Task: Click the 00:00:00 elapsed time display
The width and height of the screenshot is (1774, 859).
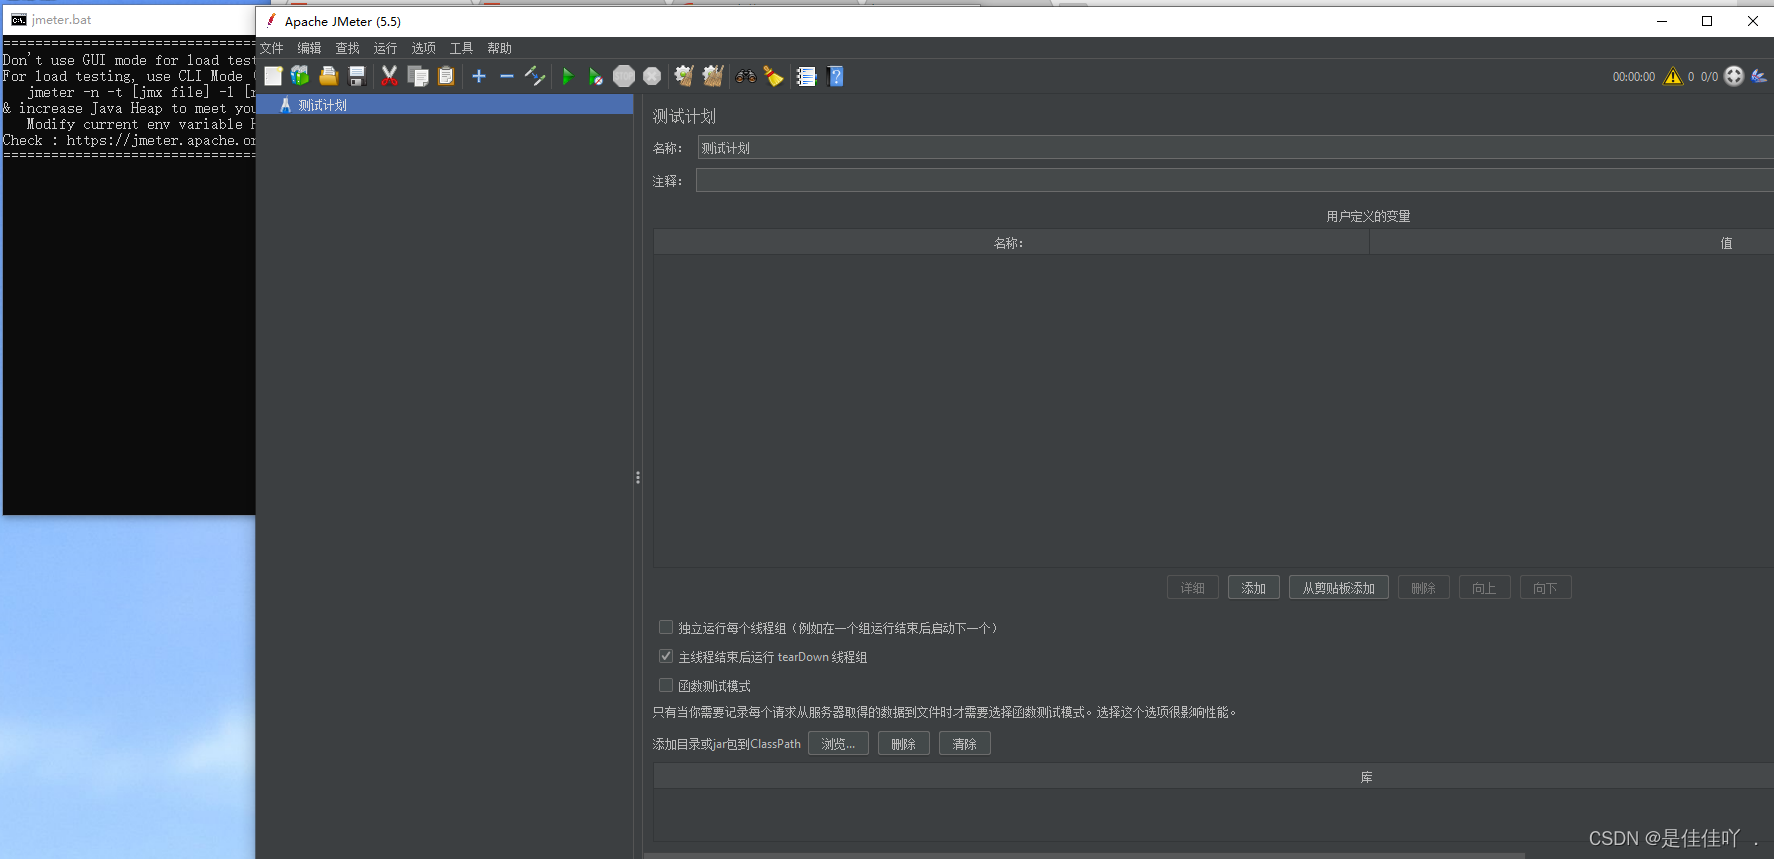Action: click(x=1634, y=77)
